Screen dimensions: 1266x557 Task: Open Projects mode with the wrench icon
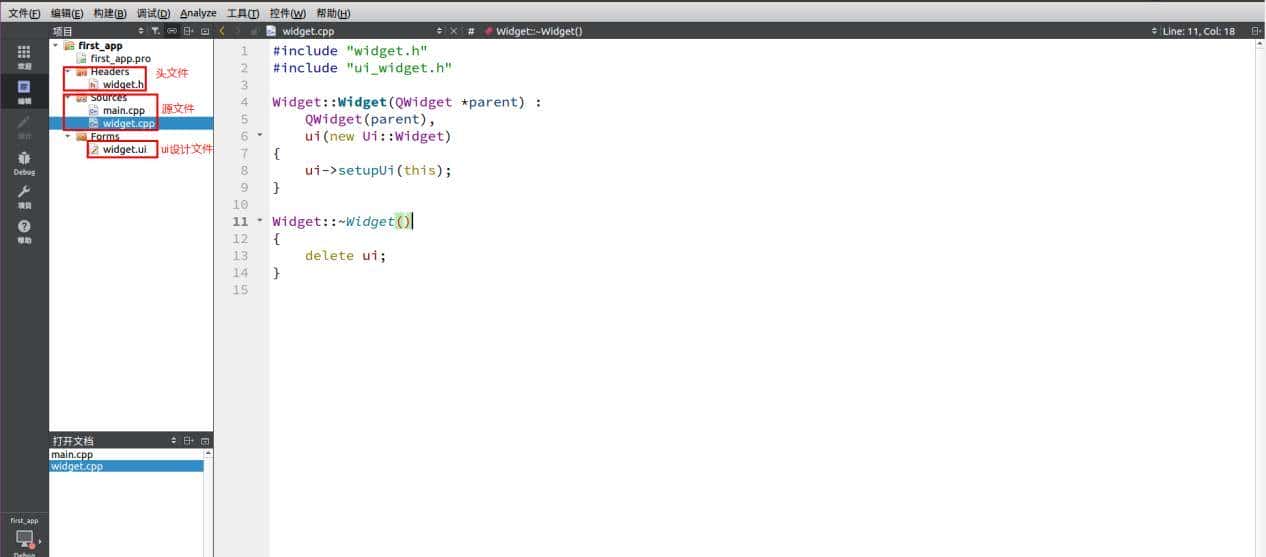(24, 196)
